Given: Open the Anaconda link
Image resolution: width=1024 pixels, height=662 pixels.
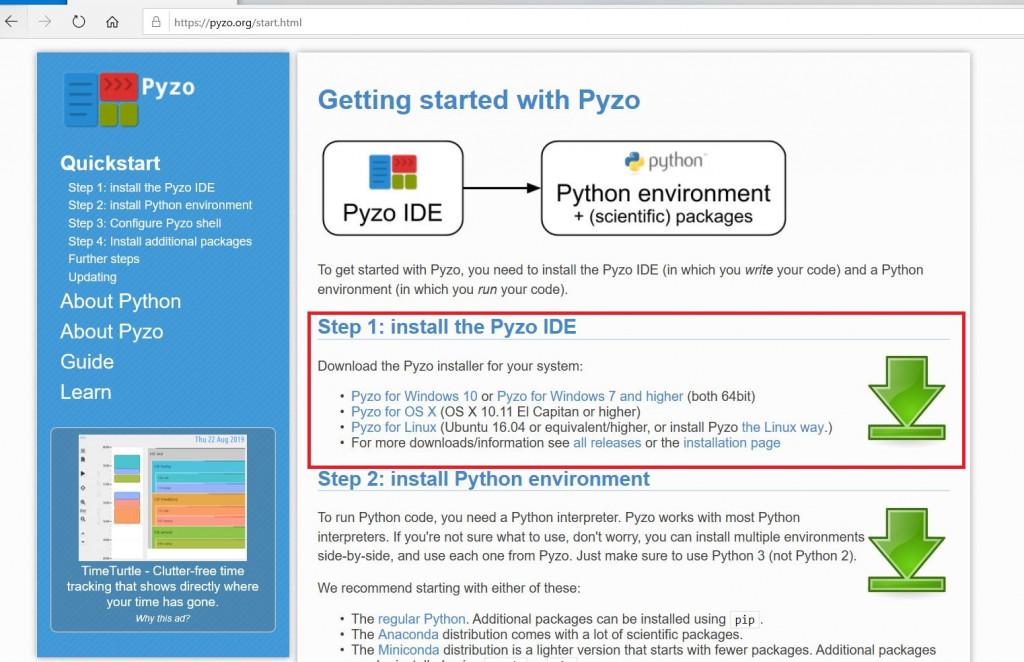Looking at the screenshot, I should tap(408, 635).
